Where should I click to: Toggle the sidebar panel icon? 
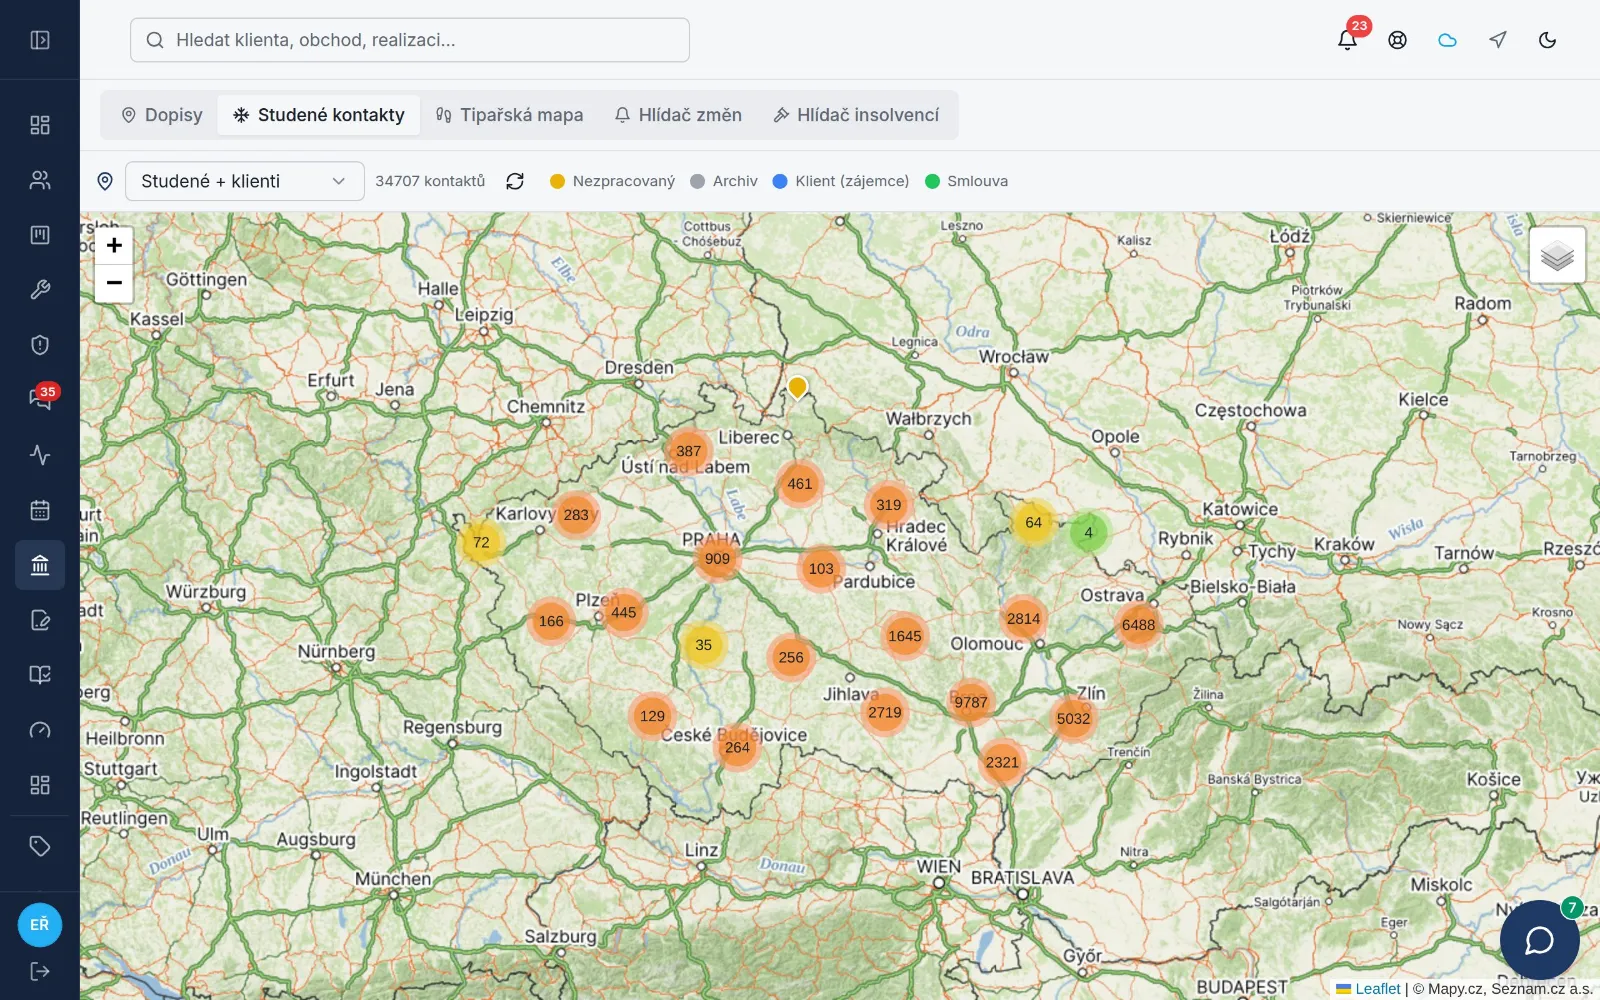40,40
